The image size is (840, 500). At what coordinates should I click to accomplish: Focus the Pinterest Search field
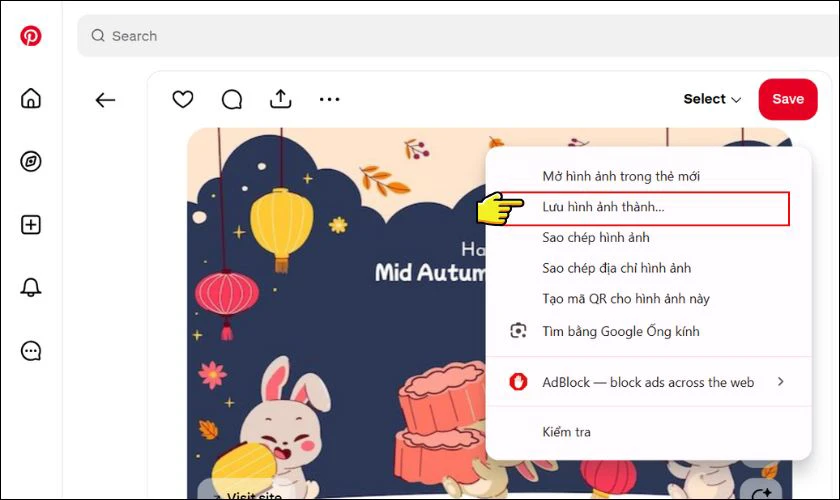point(459,36)
